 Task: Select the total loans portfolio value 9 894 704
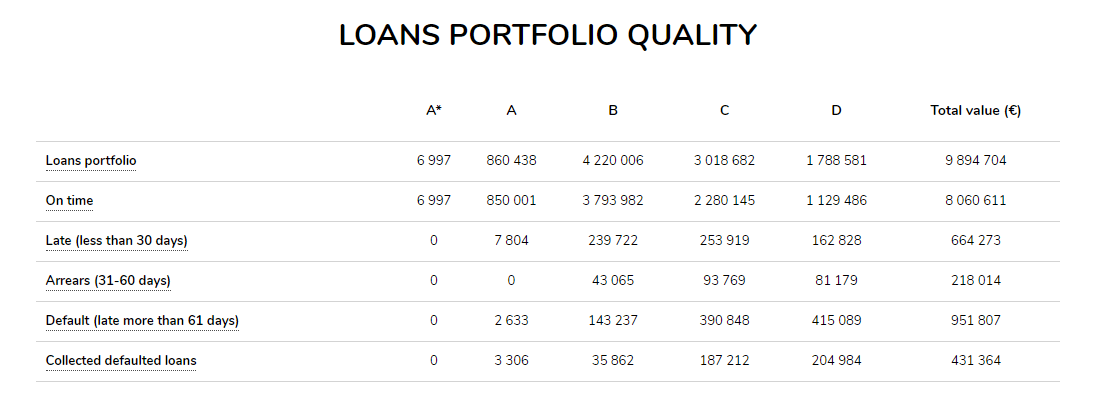[x=975, y=161]
